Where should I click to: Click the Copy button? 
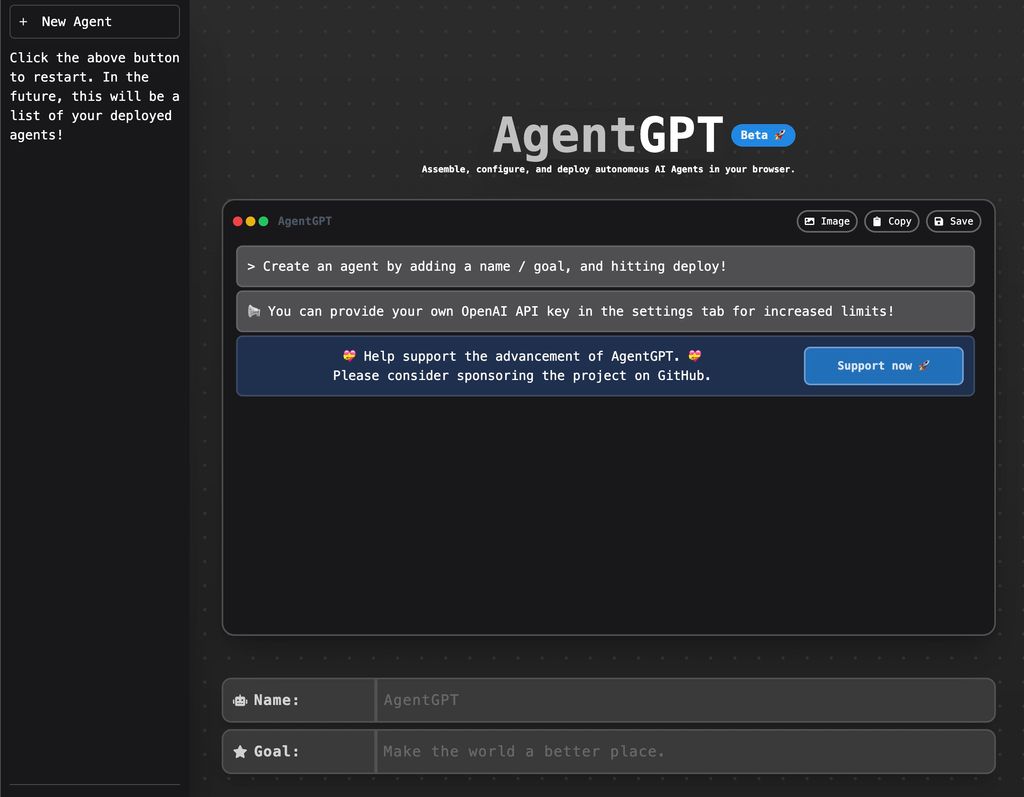(891, 221)
